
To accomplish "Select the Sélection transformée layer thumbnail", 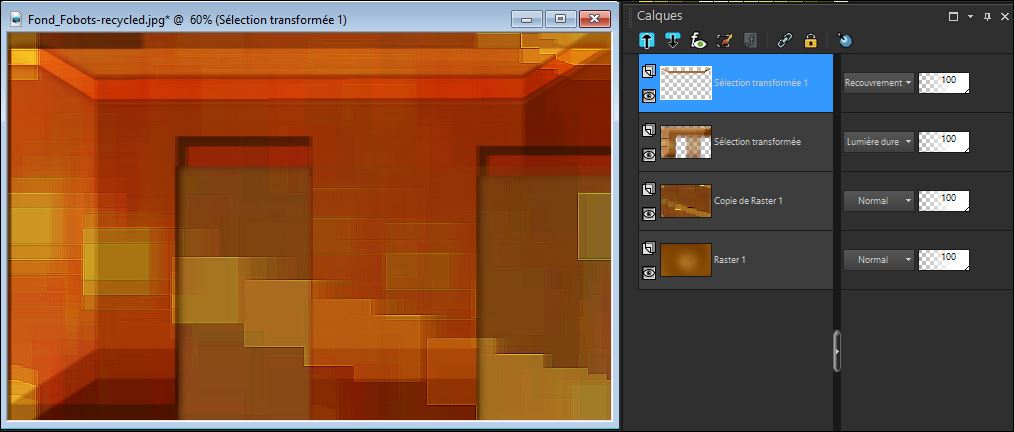I will point(686,142).
